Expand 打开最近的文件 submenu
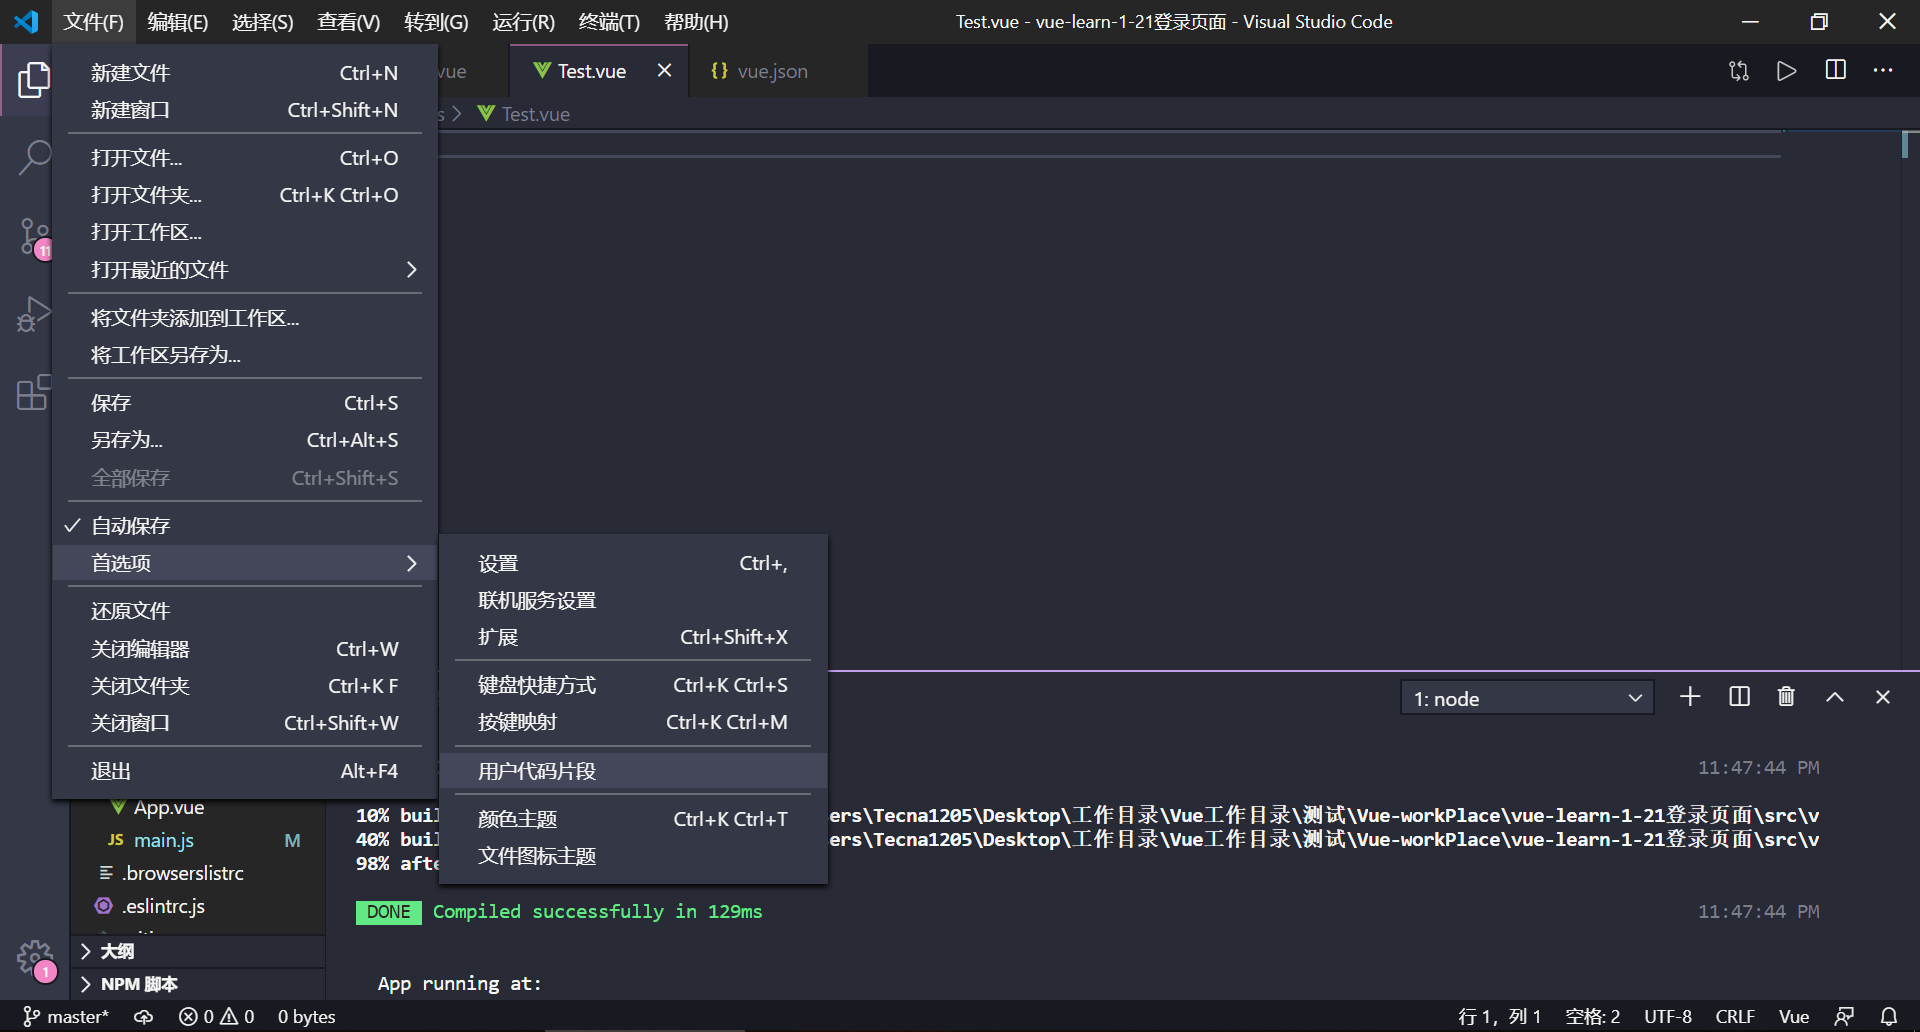 pos(245,270)
